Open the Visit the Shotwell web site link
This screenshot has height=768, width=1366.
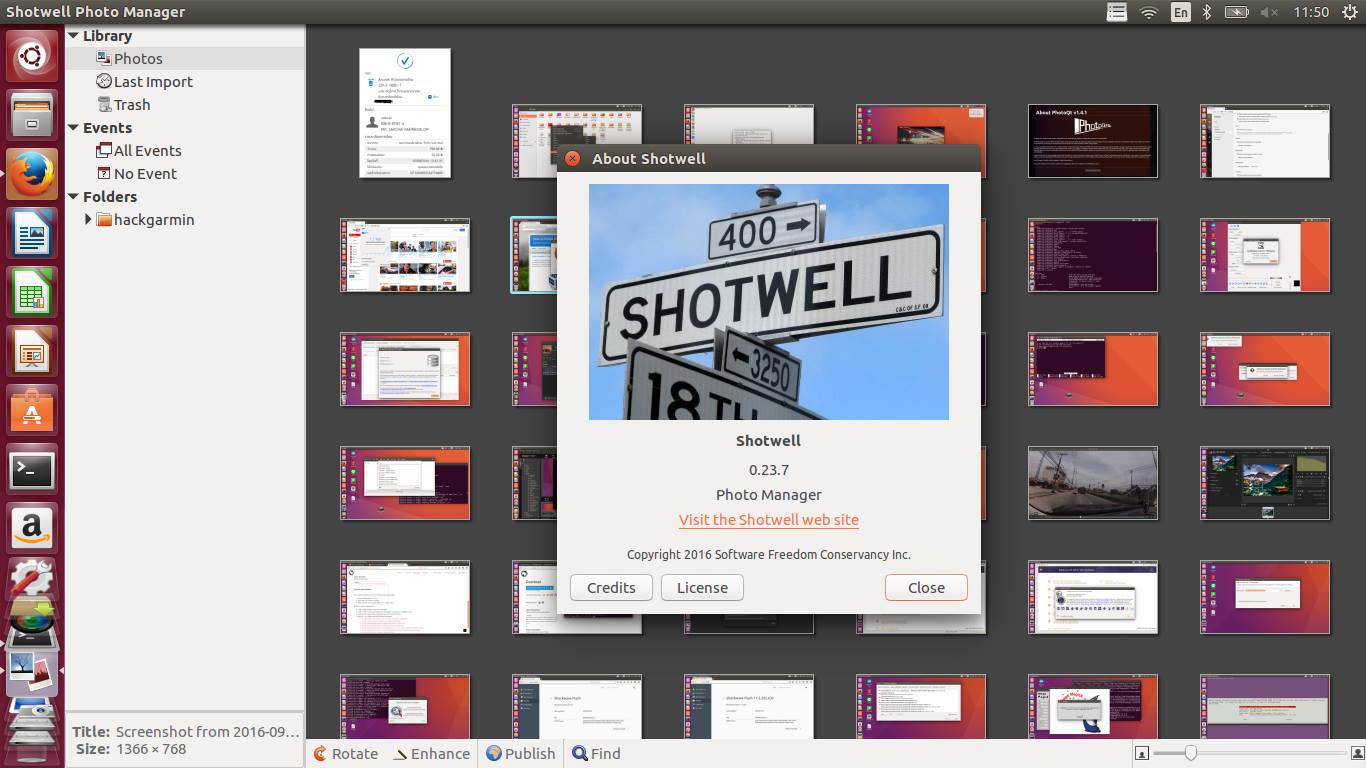point(769,520)
